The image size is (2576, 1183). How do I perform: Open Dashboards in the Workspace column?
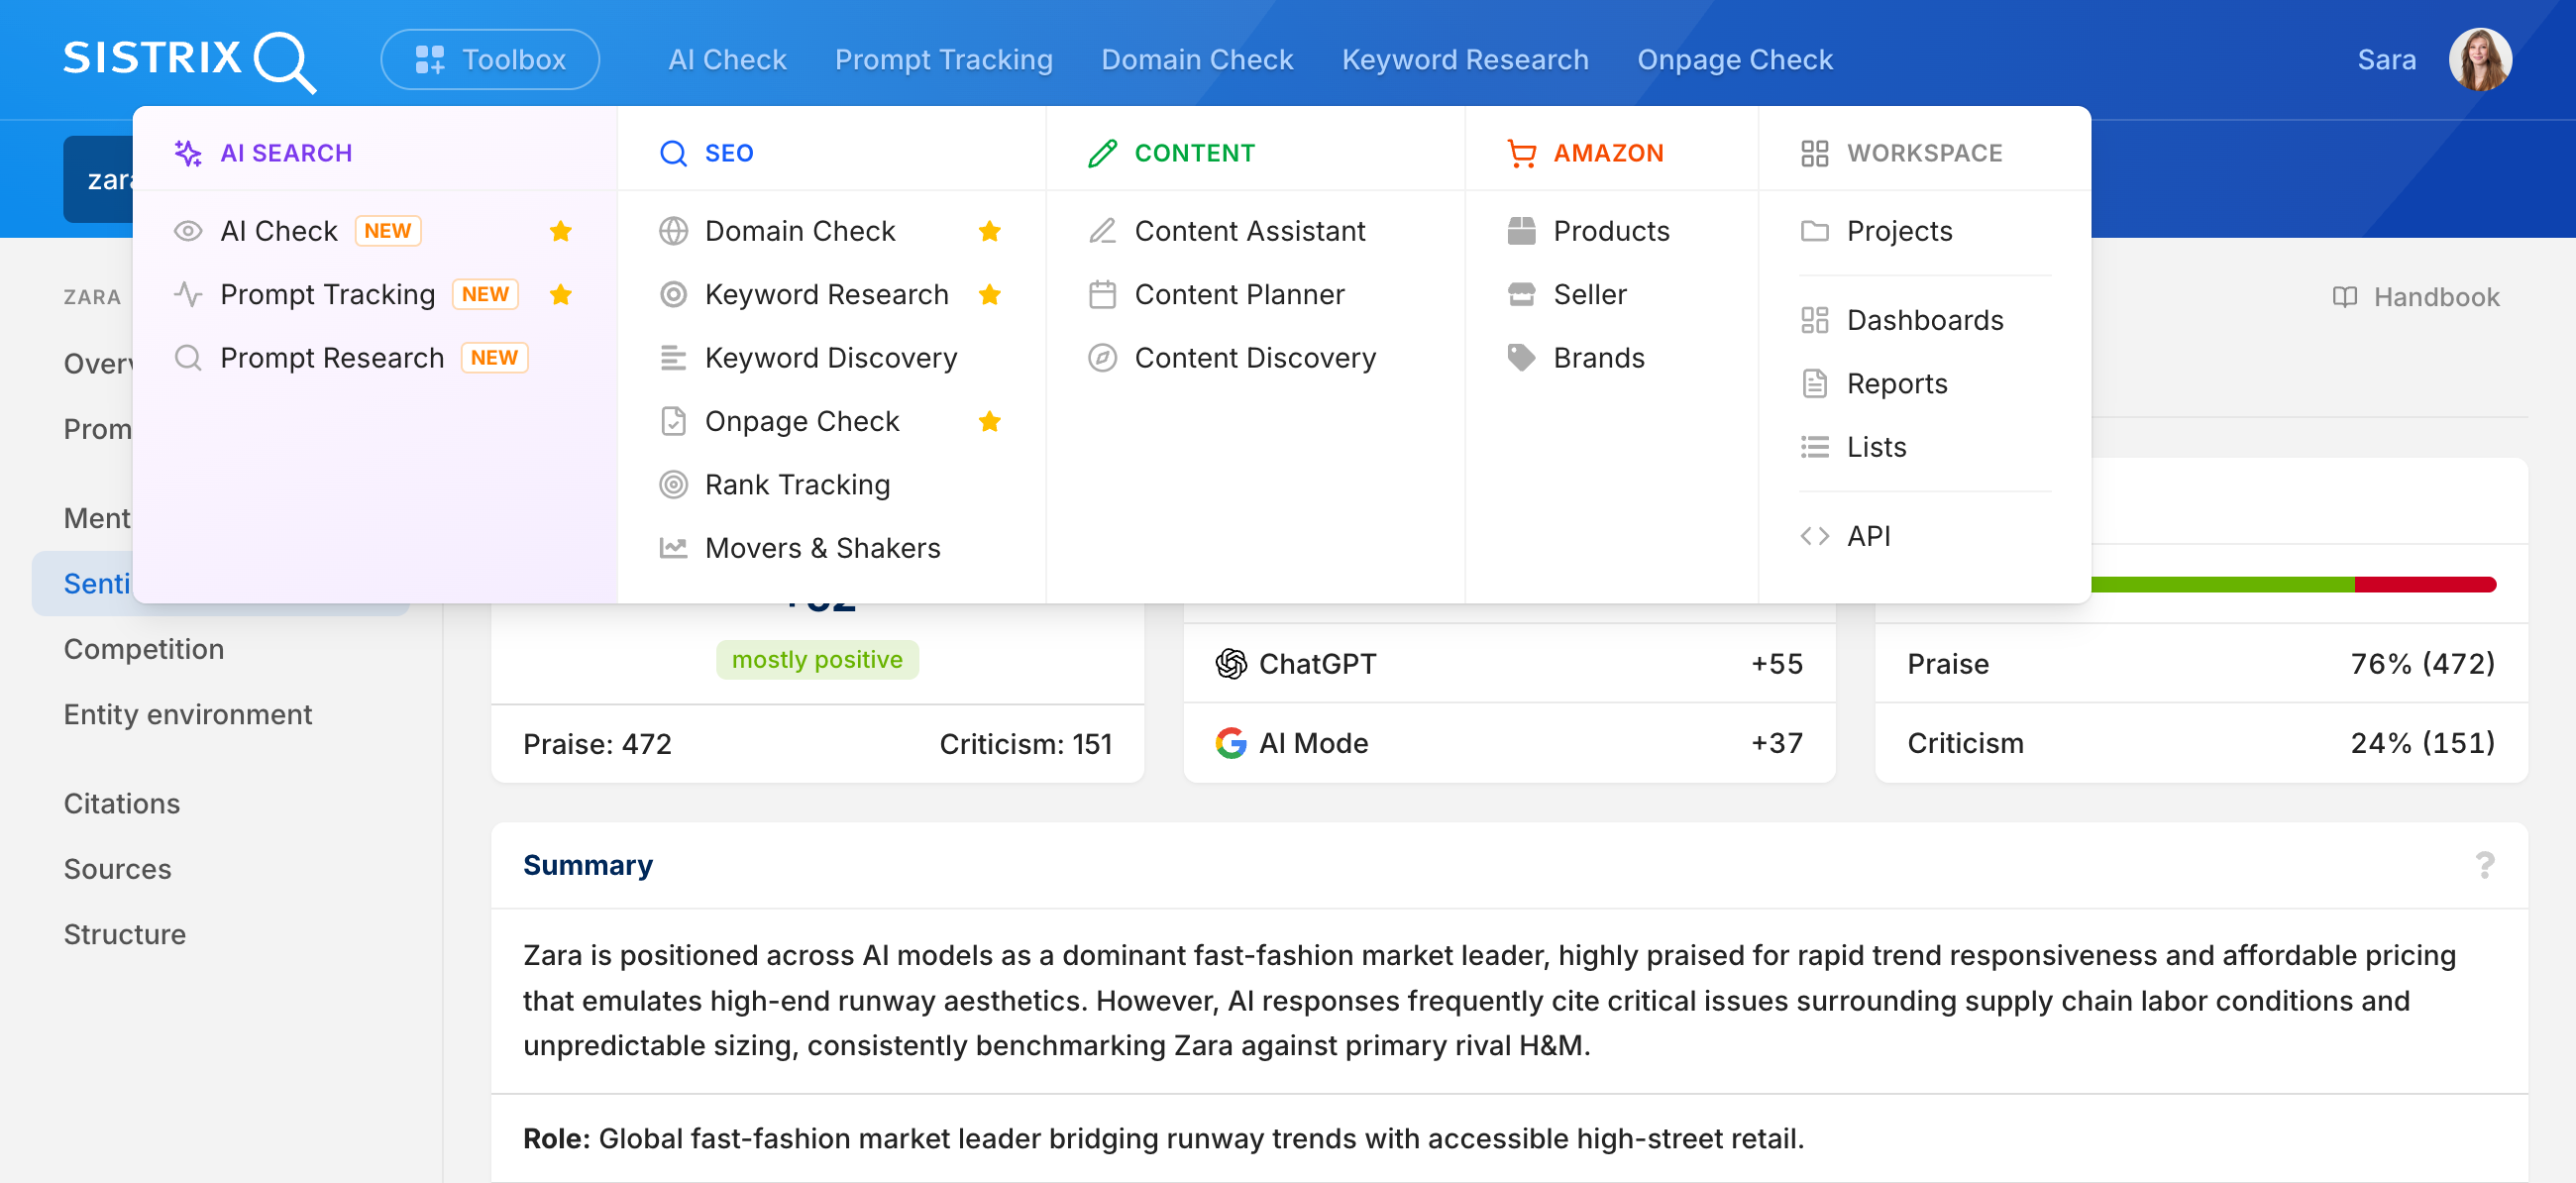pos(1925,320)
